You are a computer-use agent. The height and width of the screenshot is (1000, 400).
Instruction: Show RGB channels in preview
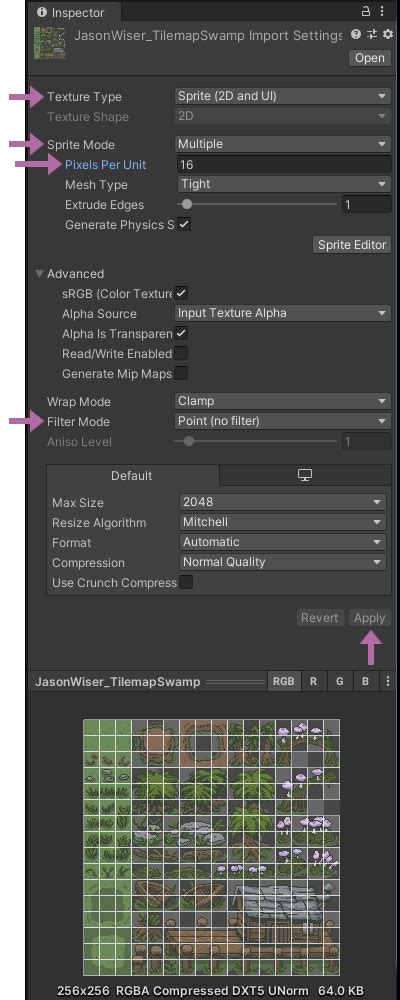(x=284, y=681)
